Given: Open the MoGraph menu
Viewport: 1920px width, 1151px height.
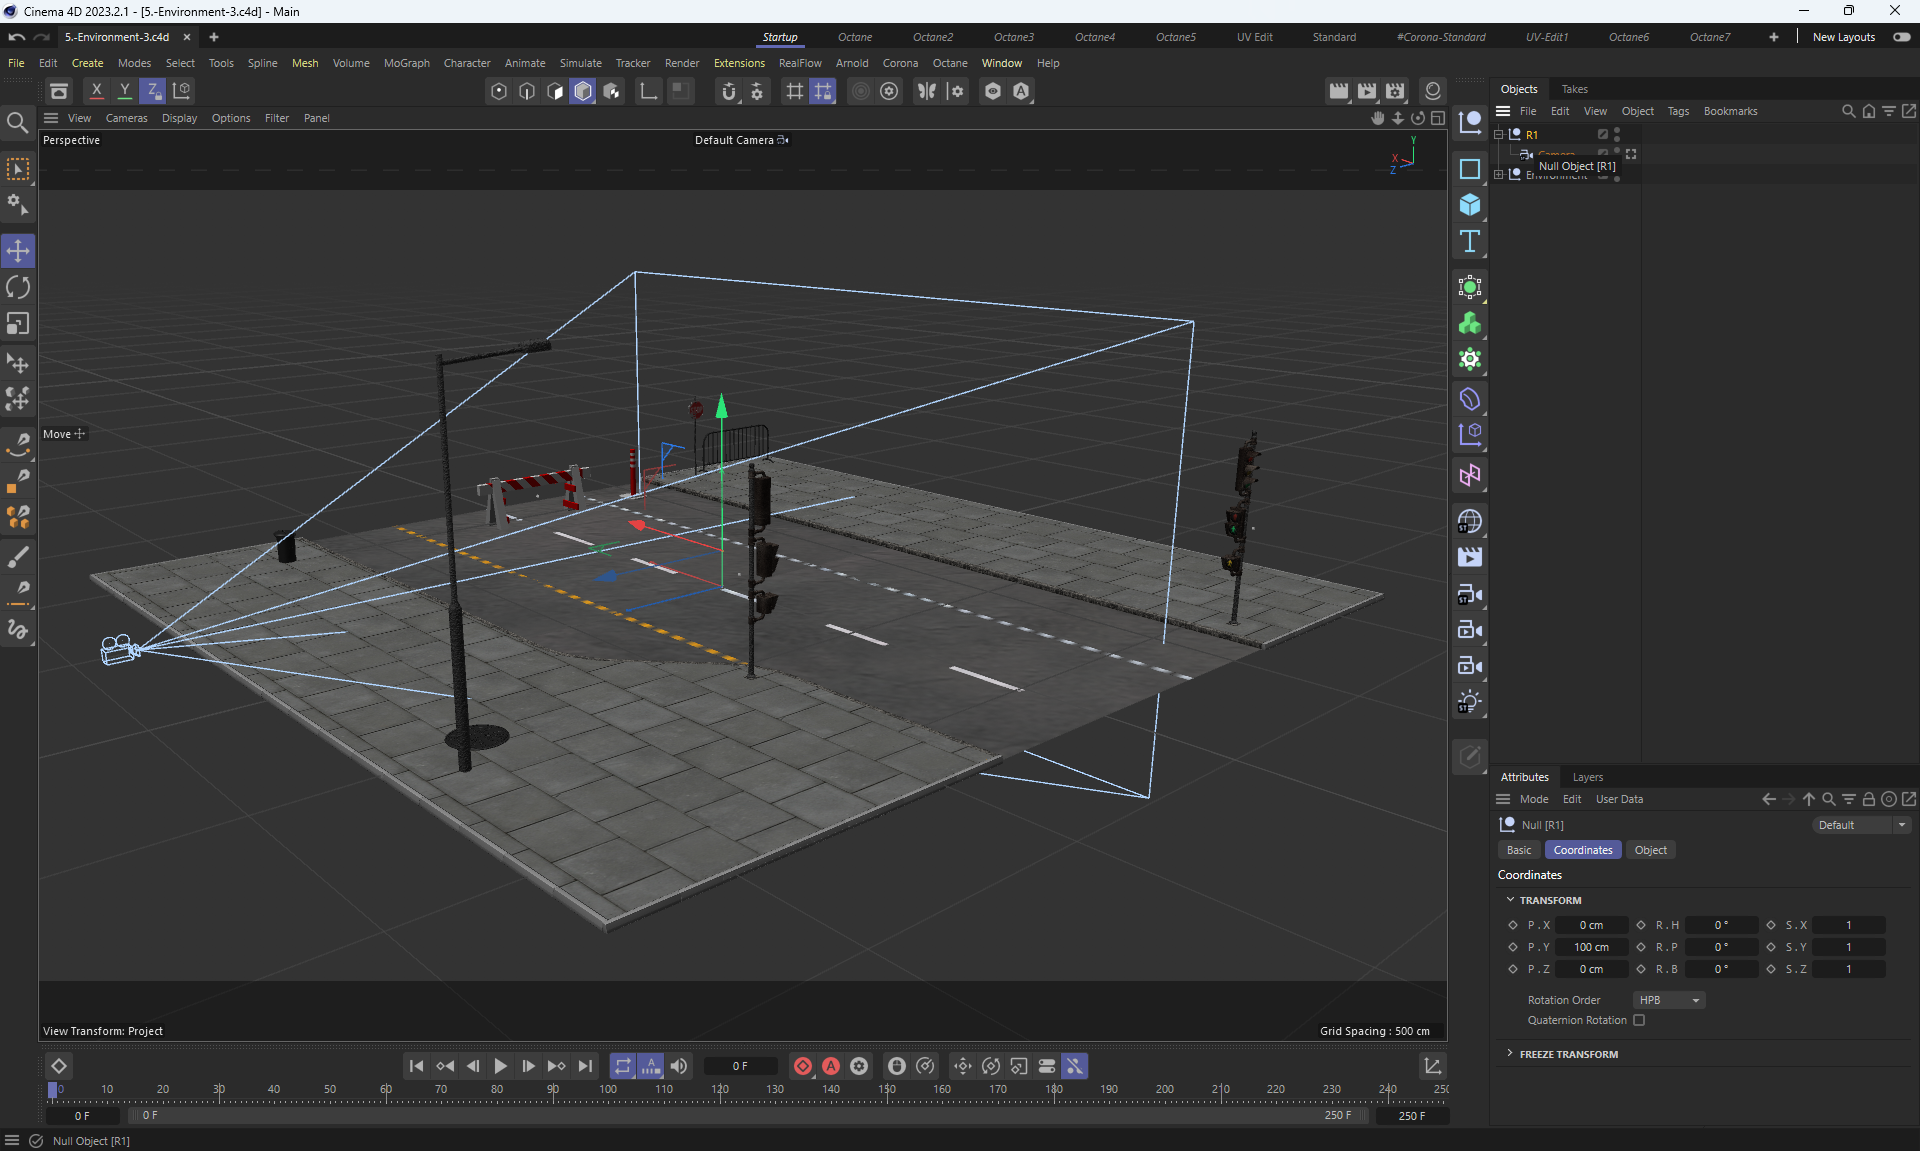Looking at the screenshot, I should [x=406, y=63].
